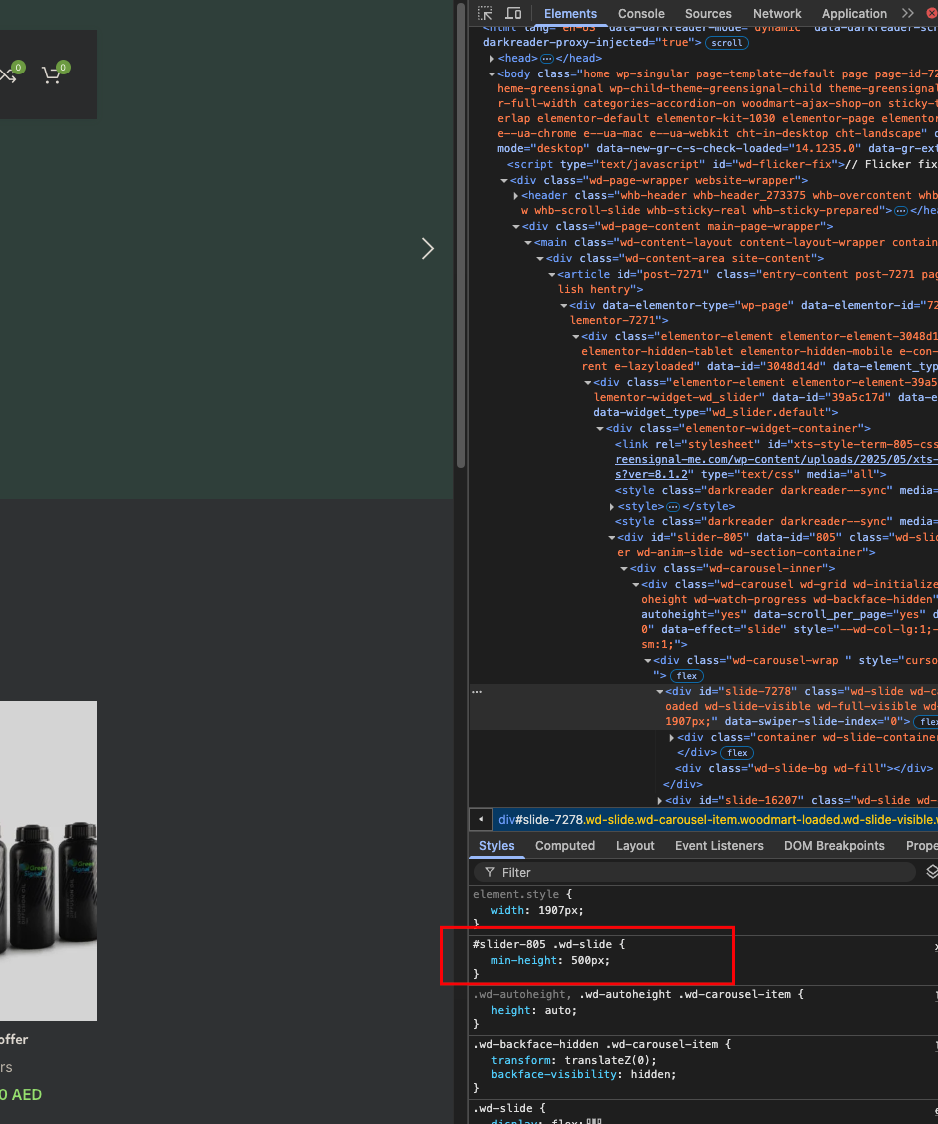Open the reensignal-me.com stylesheet link

tap(776, 459)
